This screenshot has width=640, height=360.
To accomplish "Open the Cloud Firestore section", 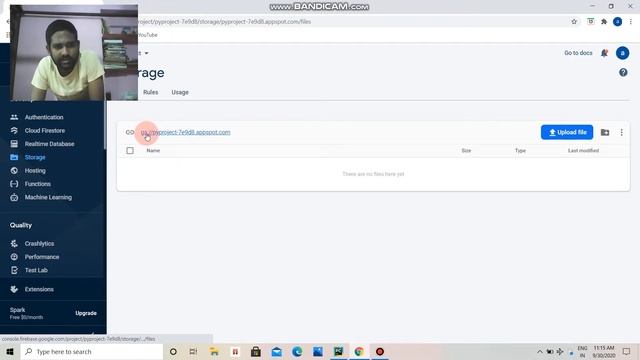I will (x=44, y=131).
